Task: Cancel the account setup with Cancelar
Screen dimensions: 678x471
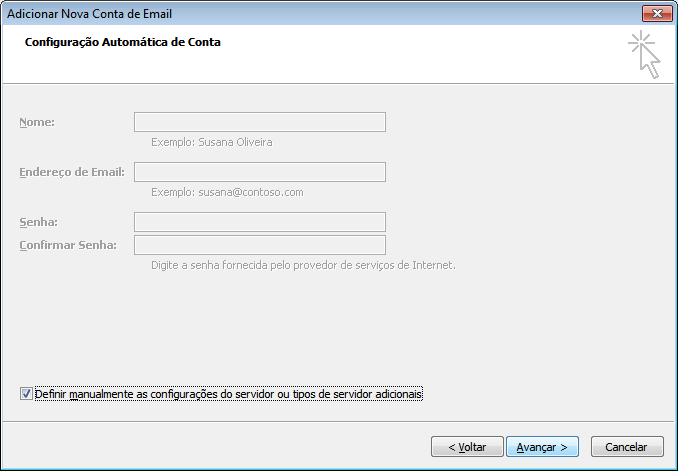Action: (x=627, y=447)
